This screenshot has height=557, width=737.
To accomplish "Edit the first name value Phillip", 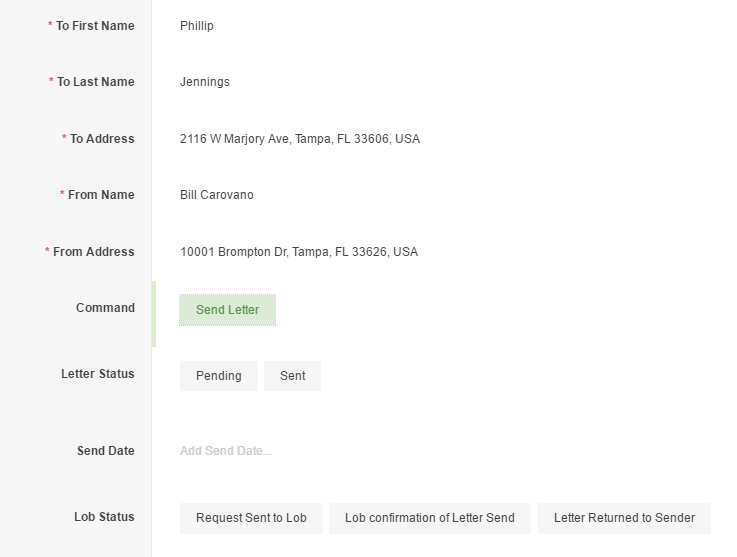I will 197,26.
